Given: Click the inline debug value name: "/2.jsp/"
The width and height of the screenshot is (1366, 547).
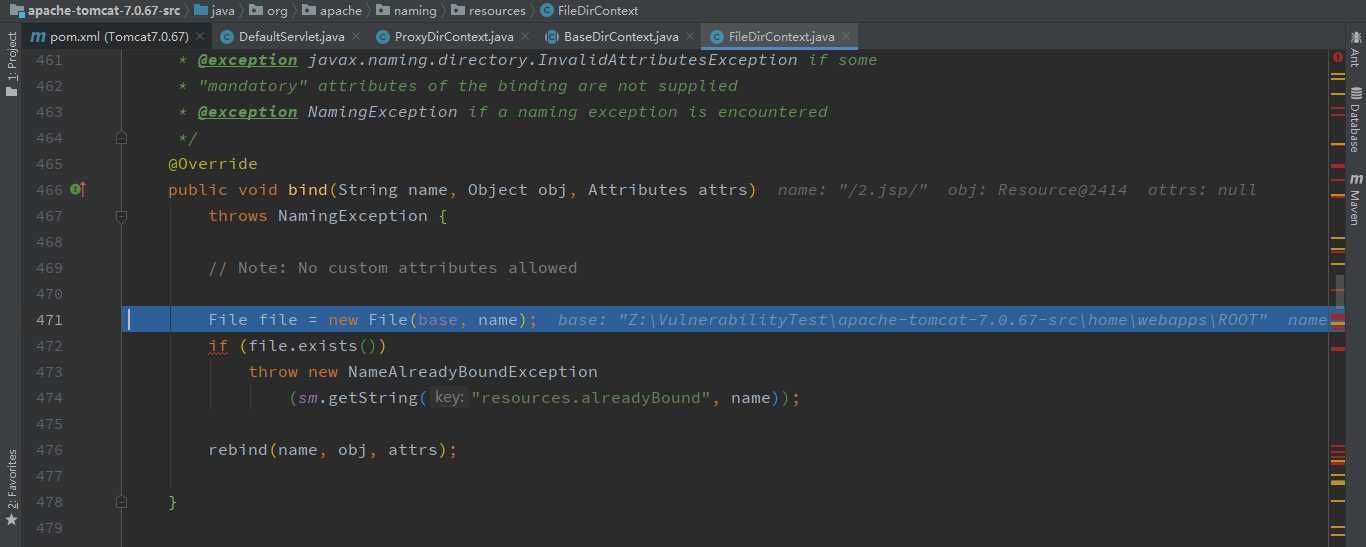Looking at the screenshot, I should (853, 190).
